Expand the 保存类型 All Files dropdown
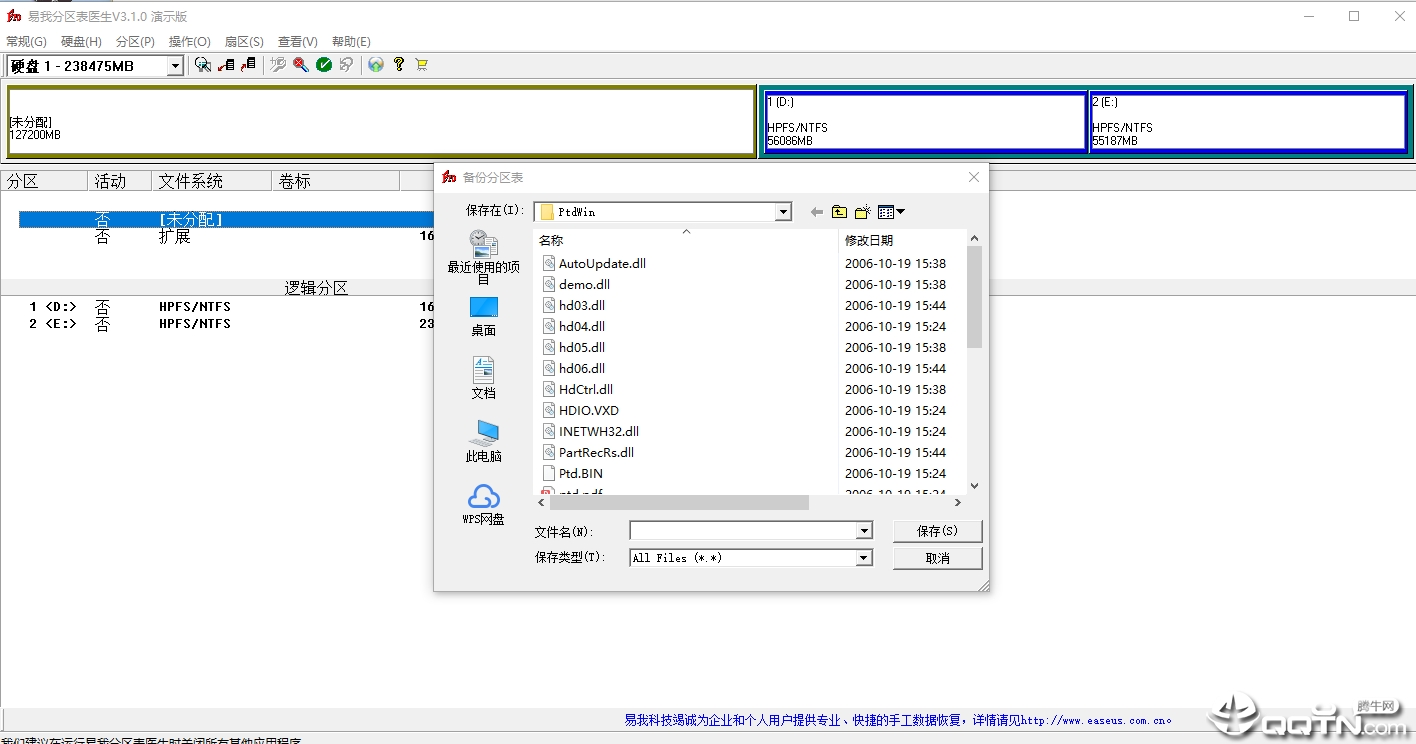This screenshot has width=1416, height=744. point(864,558)
